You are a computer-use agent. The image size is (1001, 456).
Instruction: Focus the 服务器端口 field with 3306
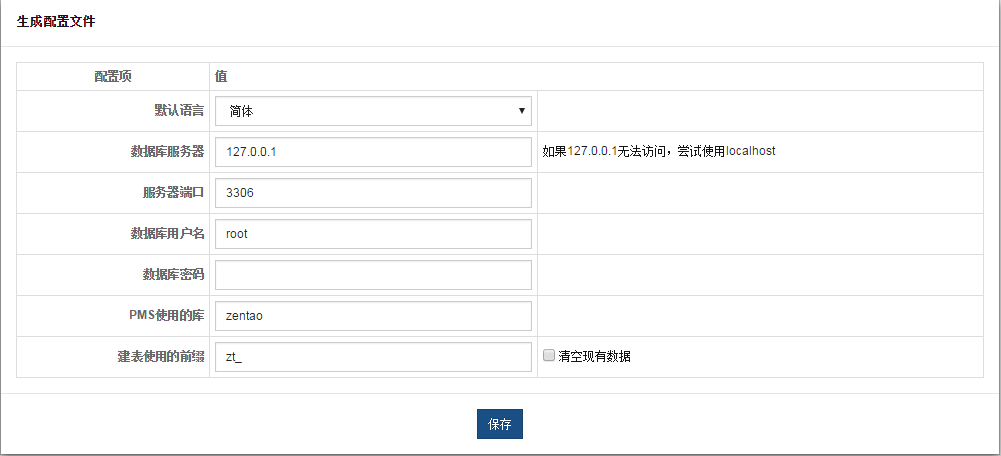point(373,193)
